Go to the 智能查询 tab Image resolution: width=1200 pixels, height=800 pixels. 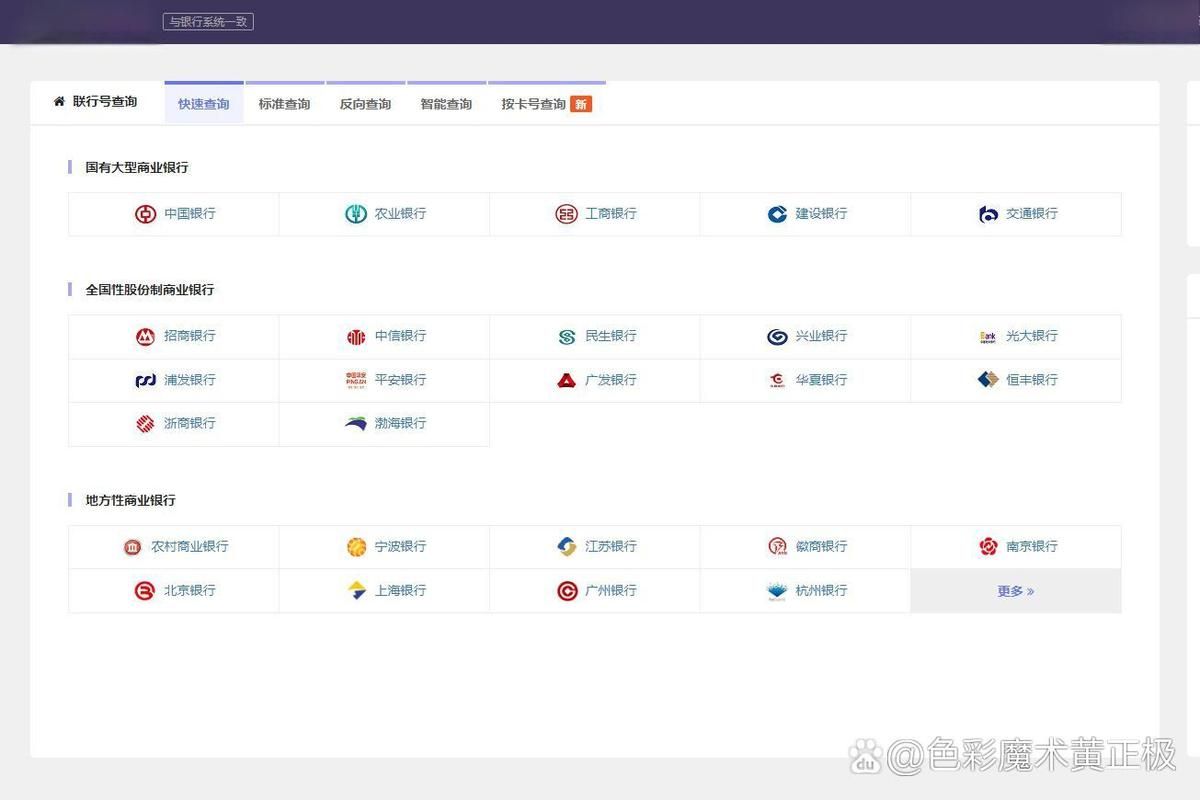(446, 104)
